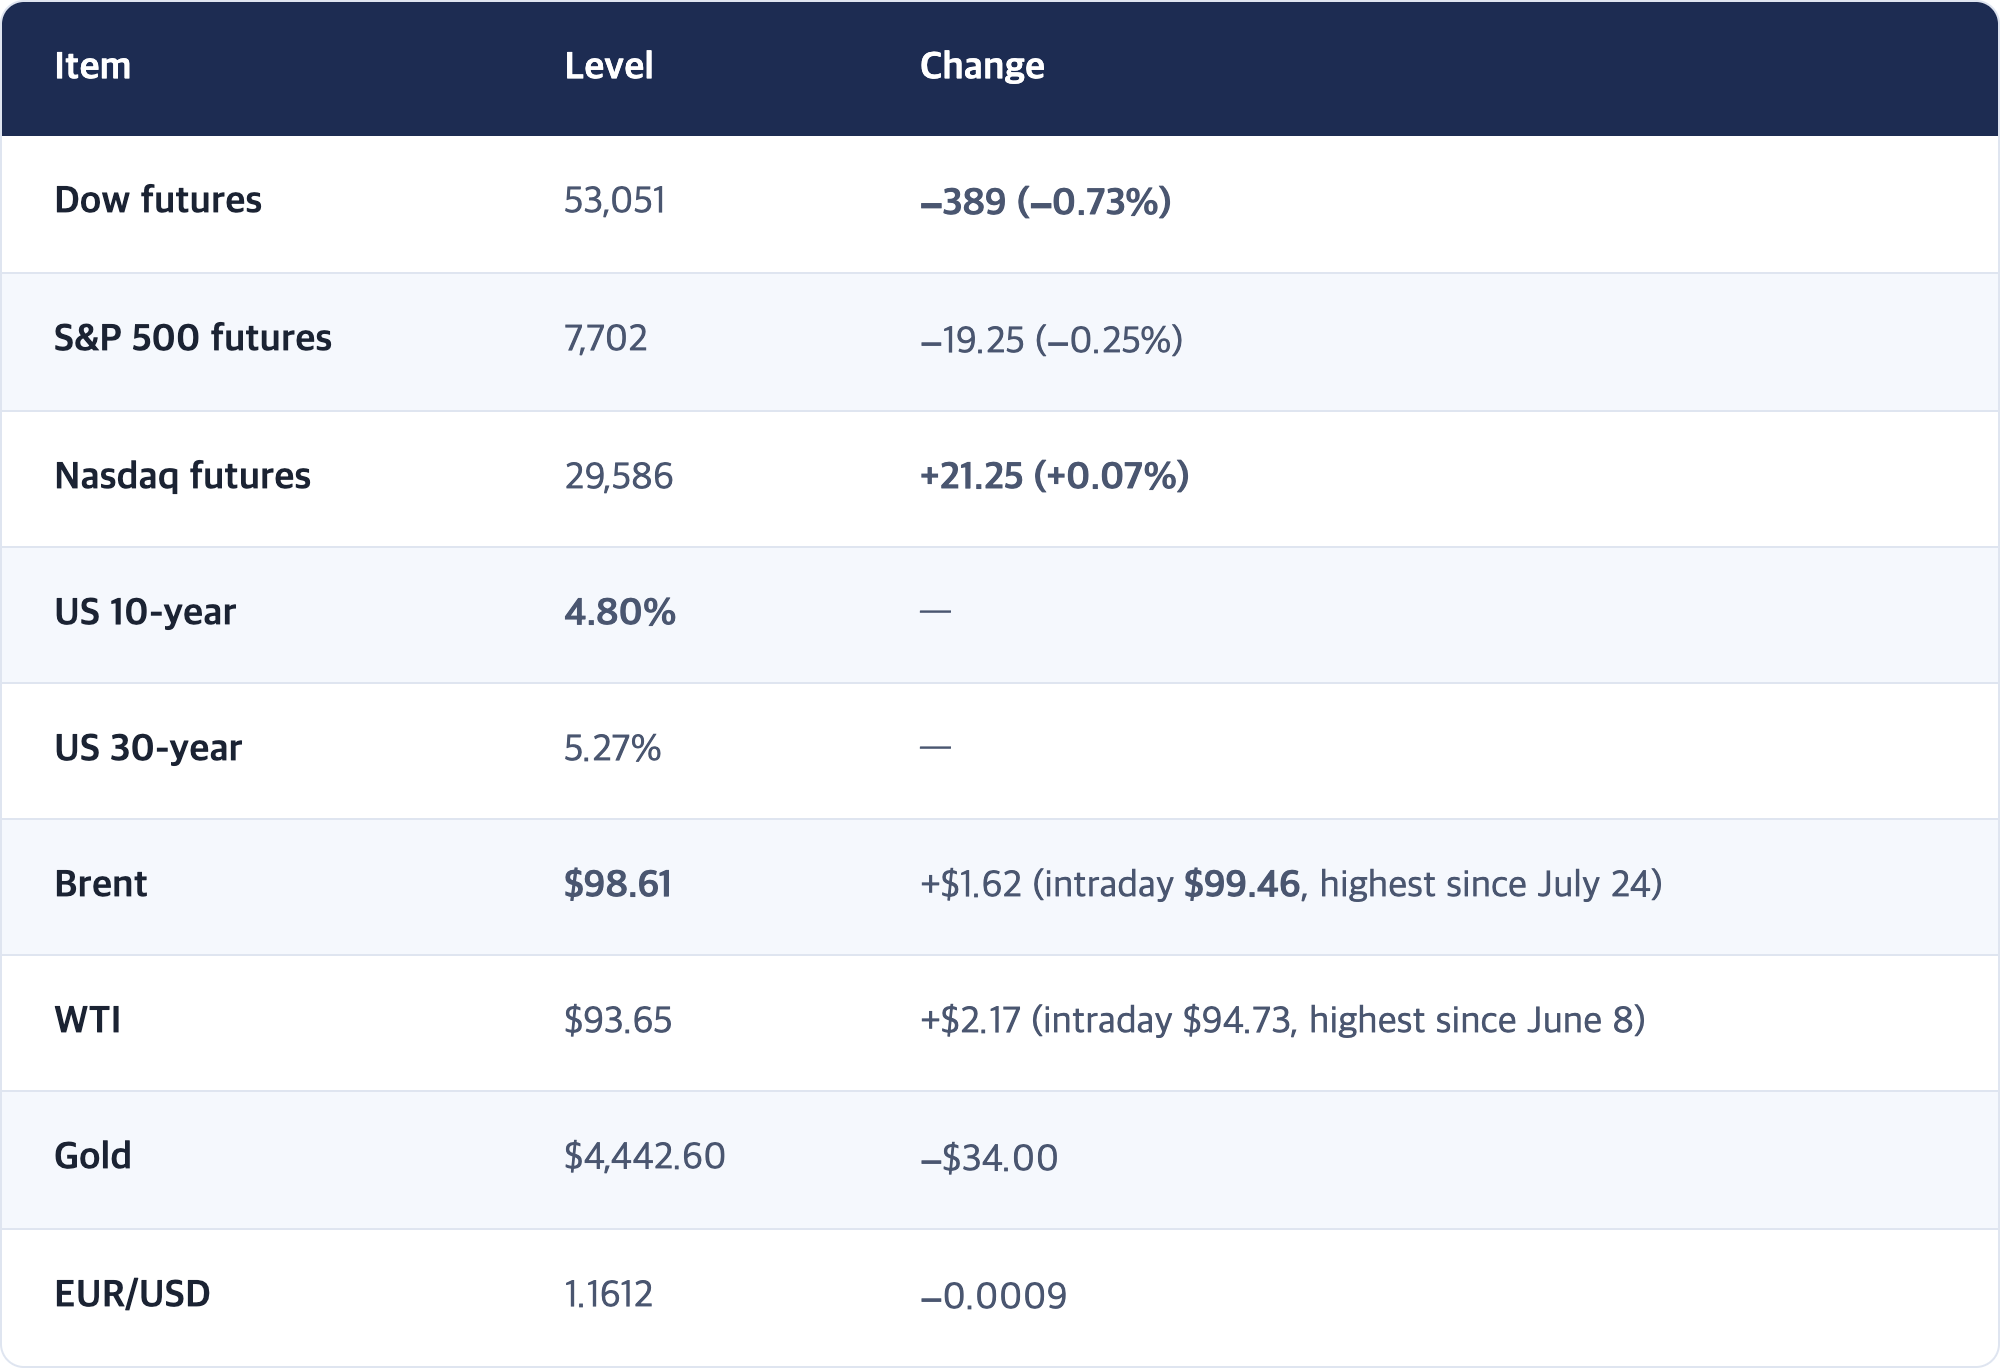Click the Gold change –$34.00
Screen dimensions: 2000x1368
click(989, 1158)
